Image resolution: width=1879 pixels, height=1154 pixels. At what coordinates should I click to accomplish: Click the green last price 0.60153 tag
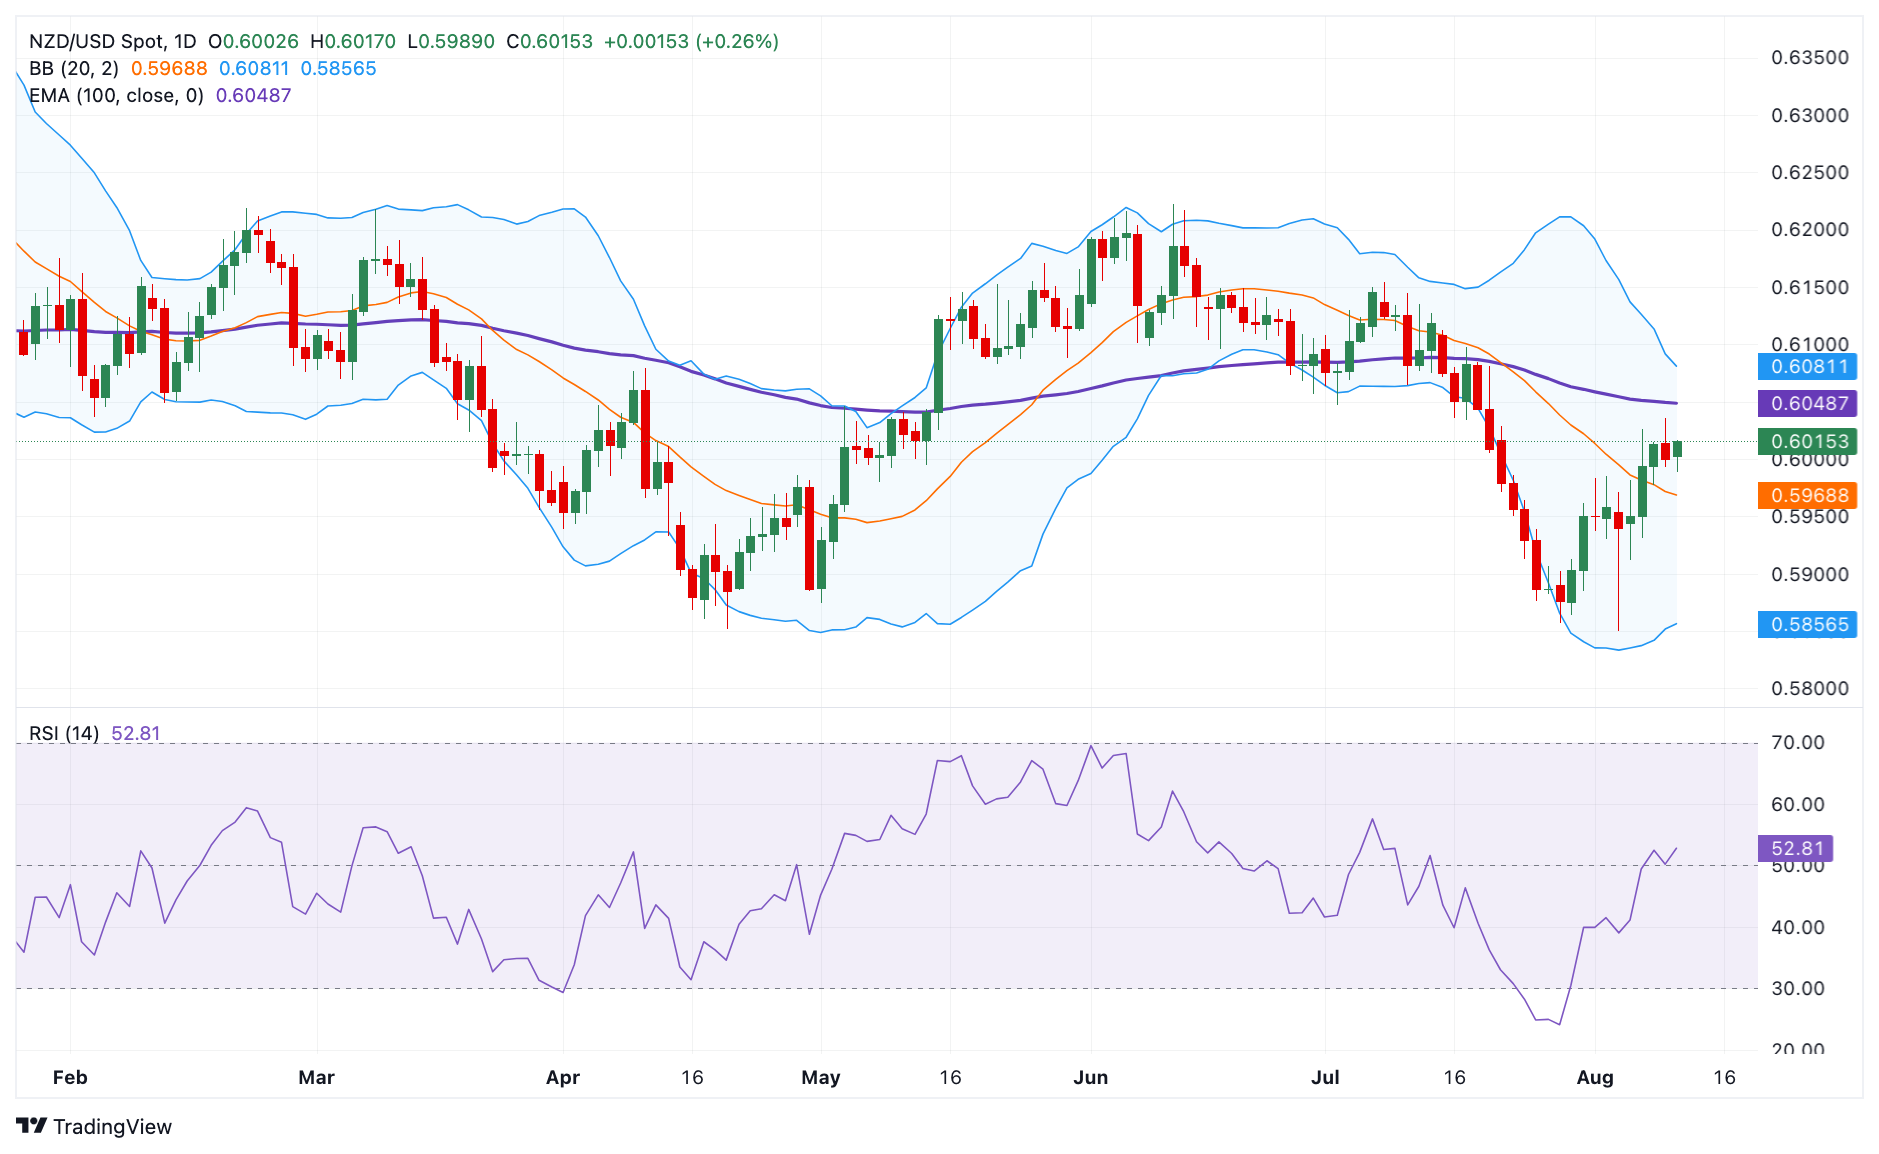[x=1807, y=442]
